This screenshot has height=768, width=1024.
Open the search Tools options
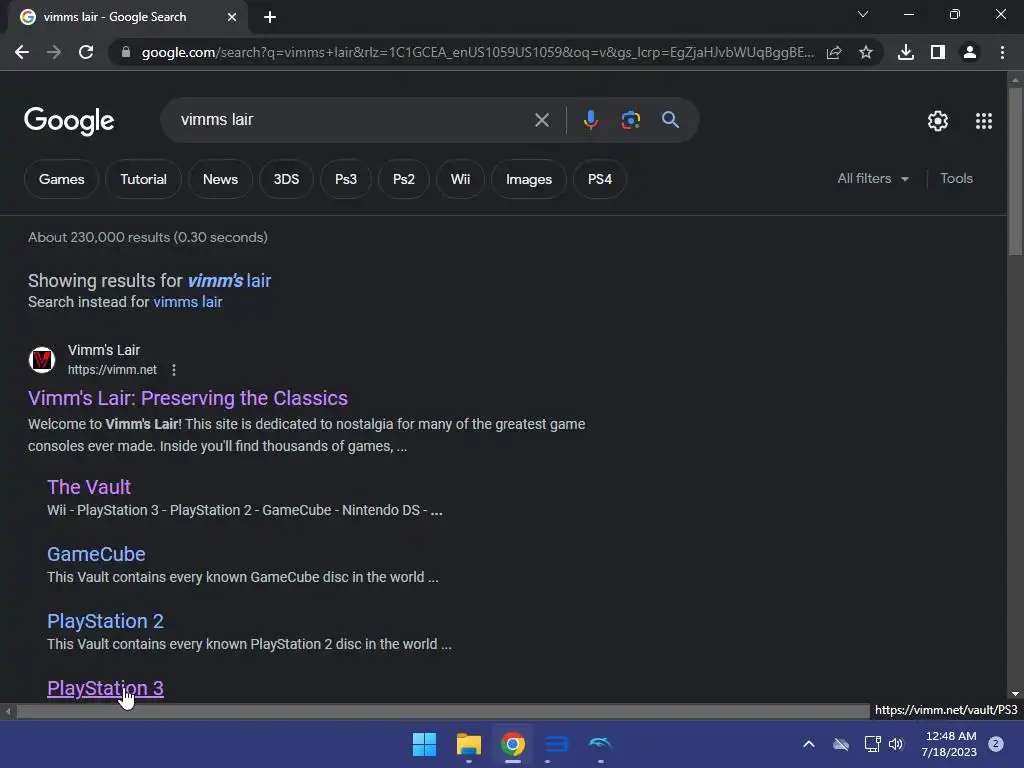coord(956,179)
